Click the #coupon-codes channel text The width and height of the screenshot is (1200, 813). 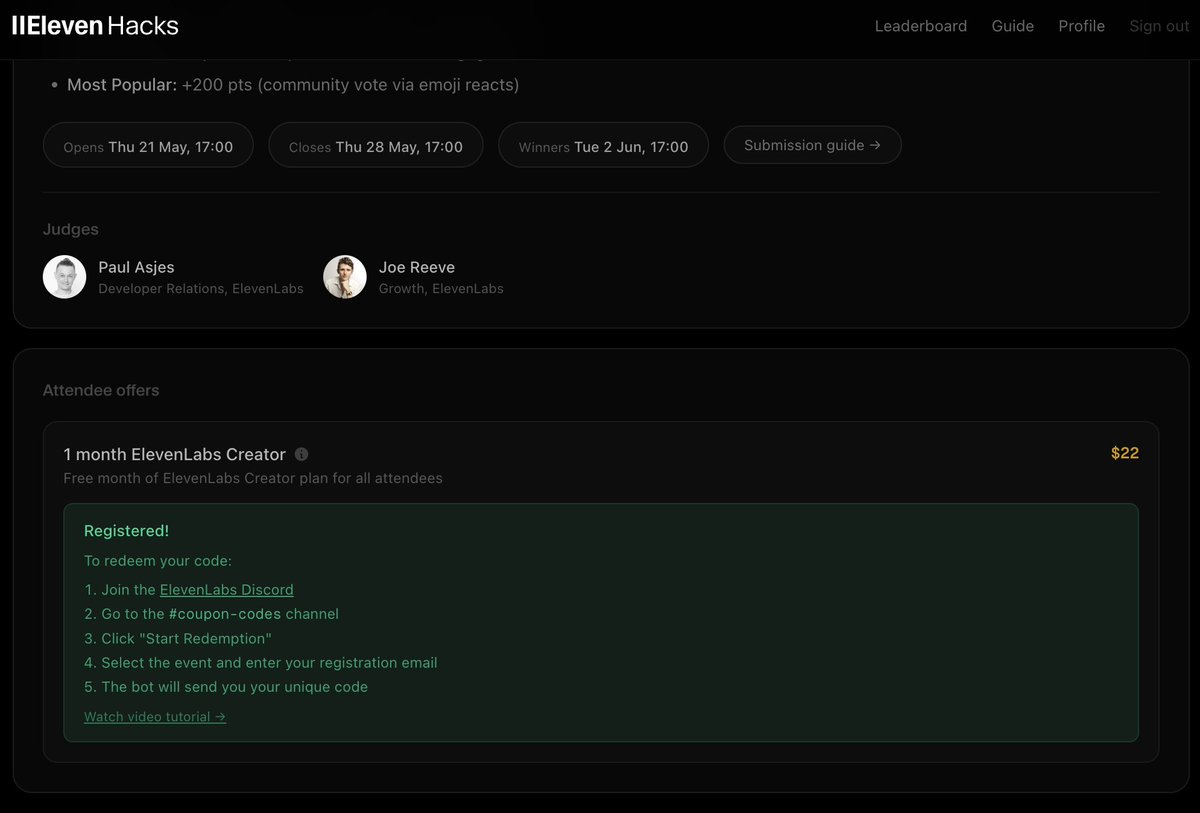225,614
